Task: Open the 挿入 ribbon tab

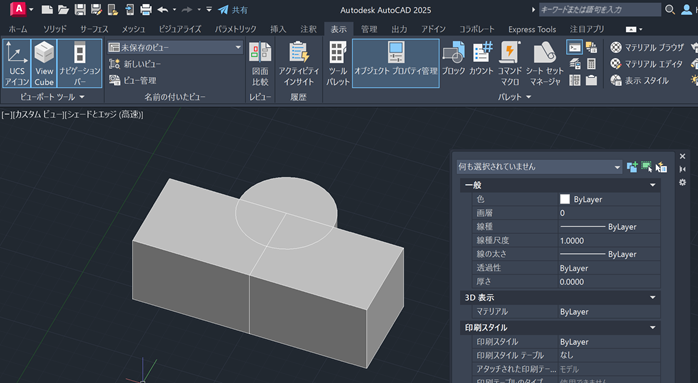Action: [x=278, y=29]
